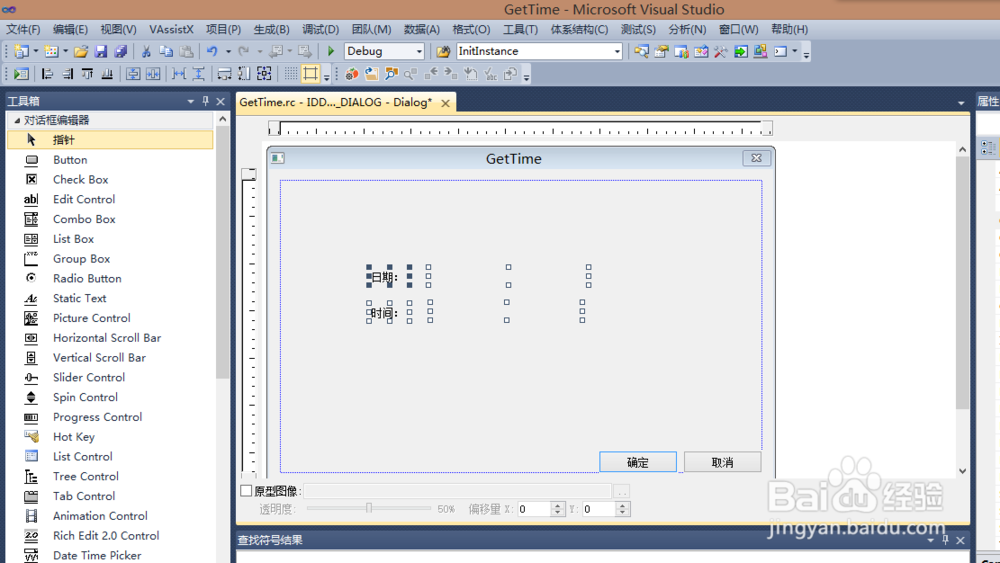The image size is (1000, 563).
Task: Center selected controls vertically in dialog
Action: point(133,74)
